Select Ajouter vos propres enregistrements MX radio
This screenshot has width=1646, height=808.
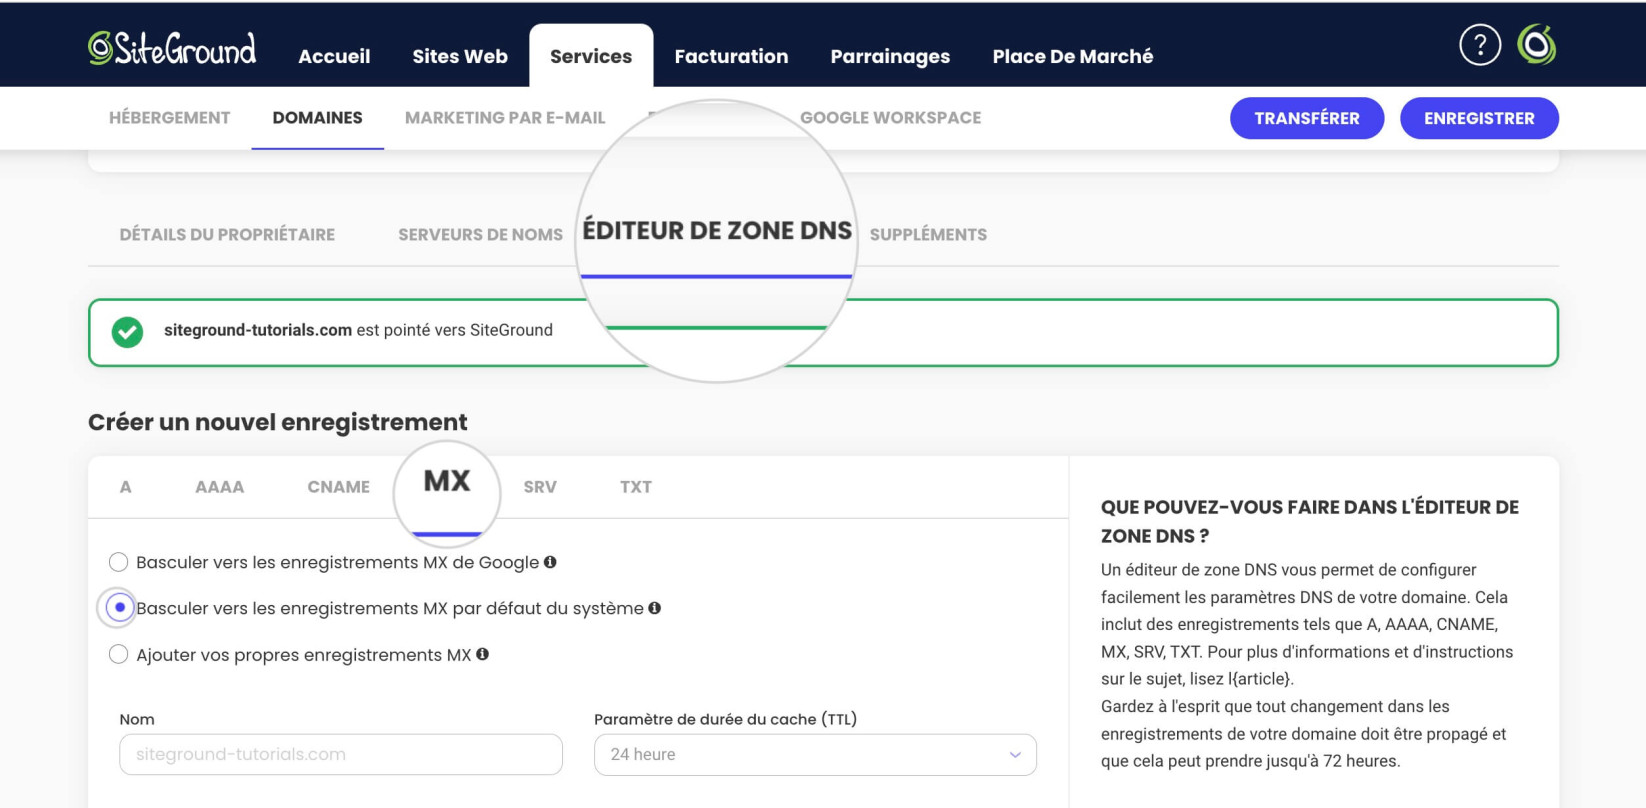(119, 654)
